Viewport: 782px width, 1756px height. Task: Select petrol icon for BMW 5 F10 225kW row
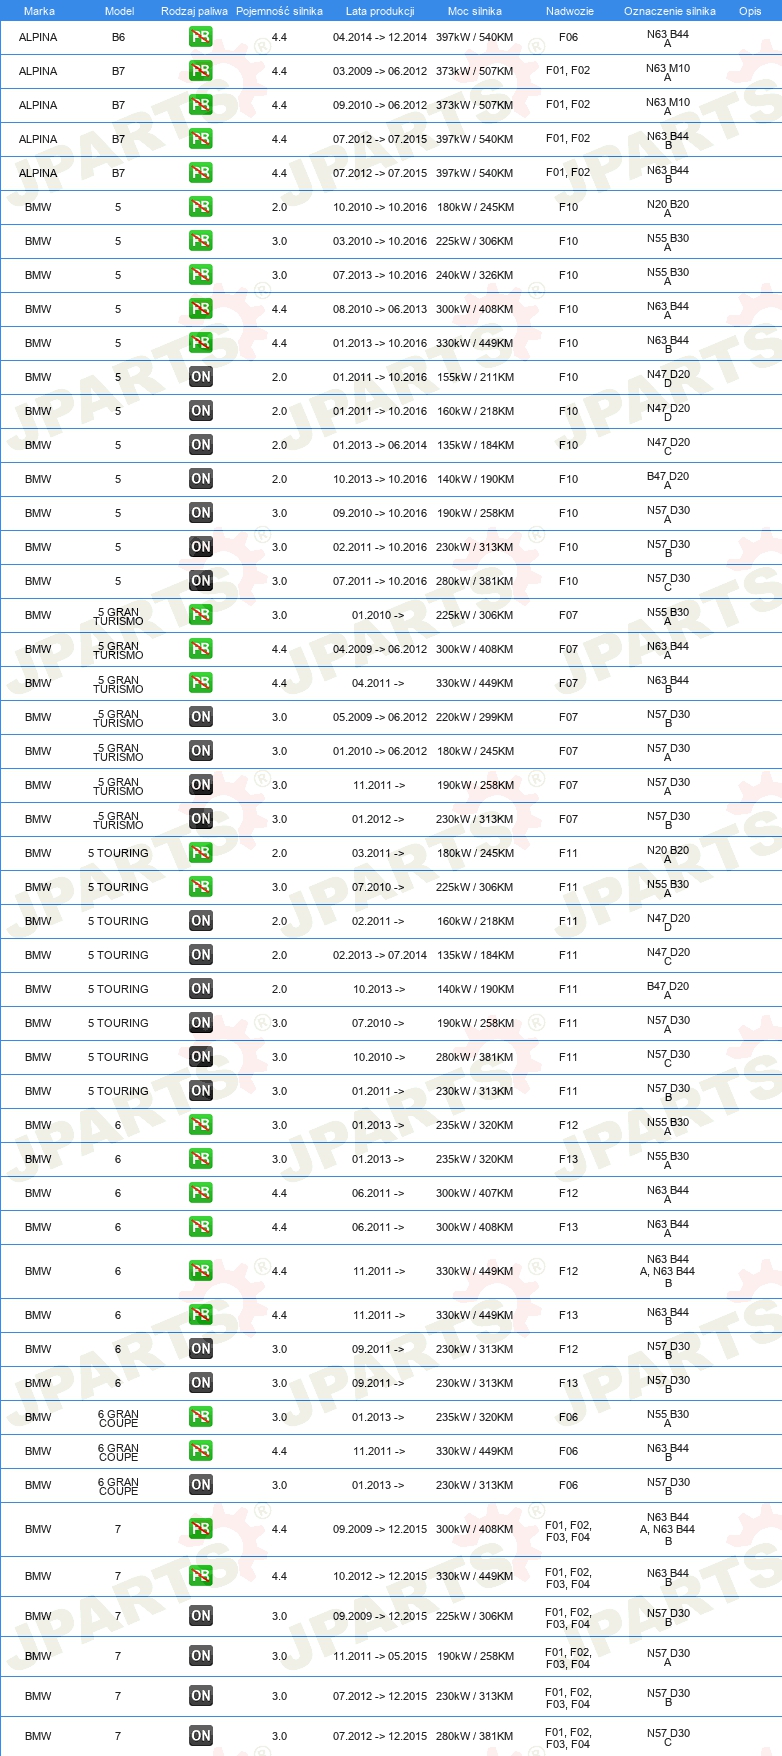(x=200, y=241)
